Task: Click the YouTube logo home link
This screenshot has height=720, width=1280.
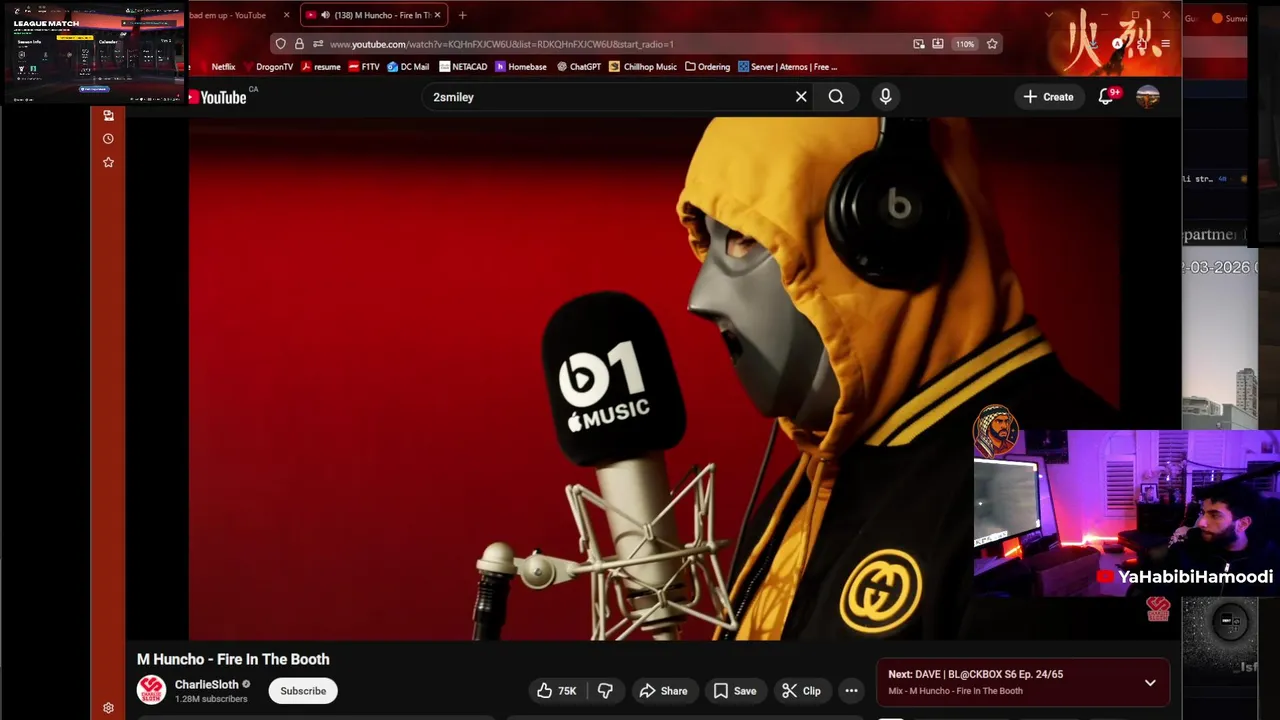Action: (x=217, y=97)
